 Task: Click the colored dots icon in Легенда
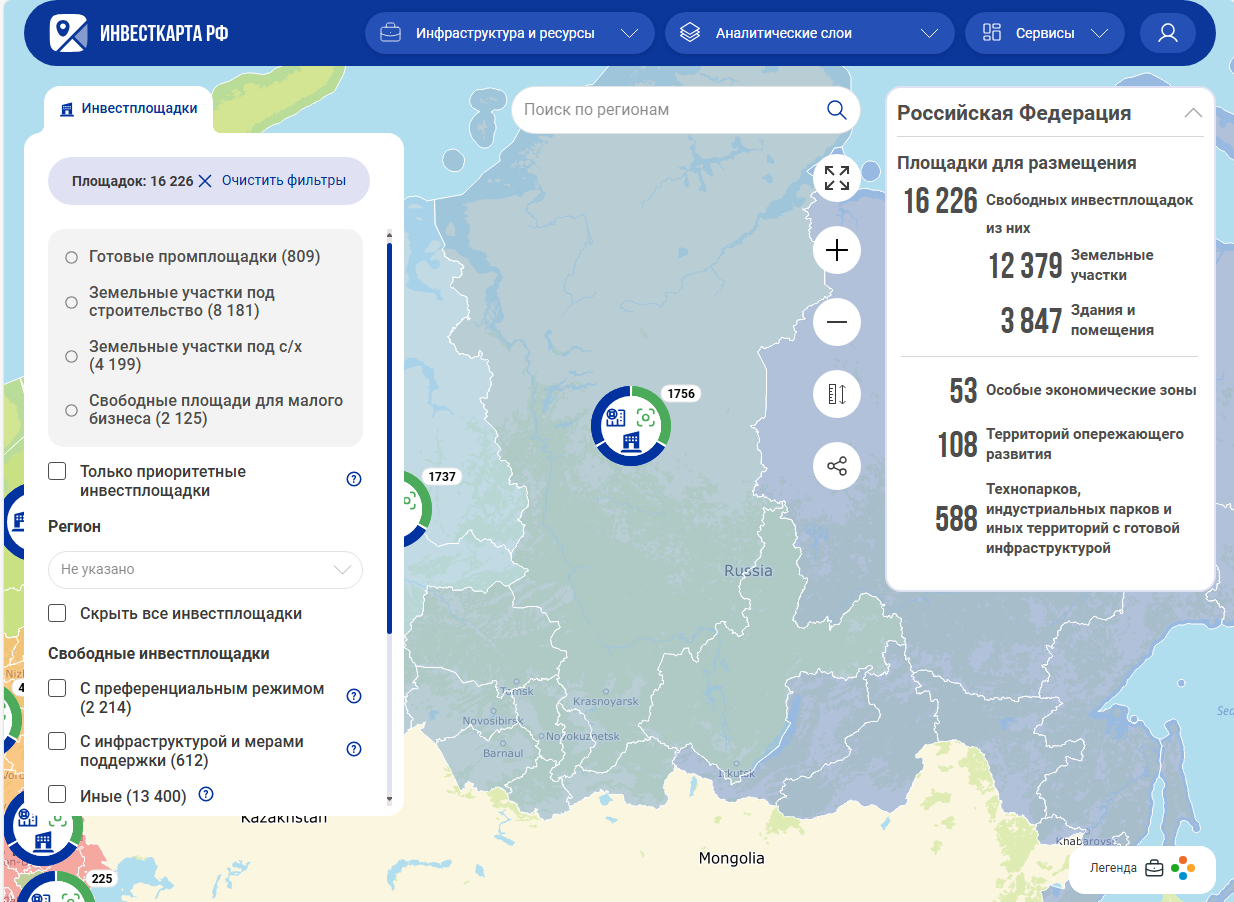click(x=1183, y=868)
